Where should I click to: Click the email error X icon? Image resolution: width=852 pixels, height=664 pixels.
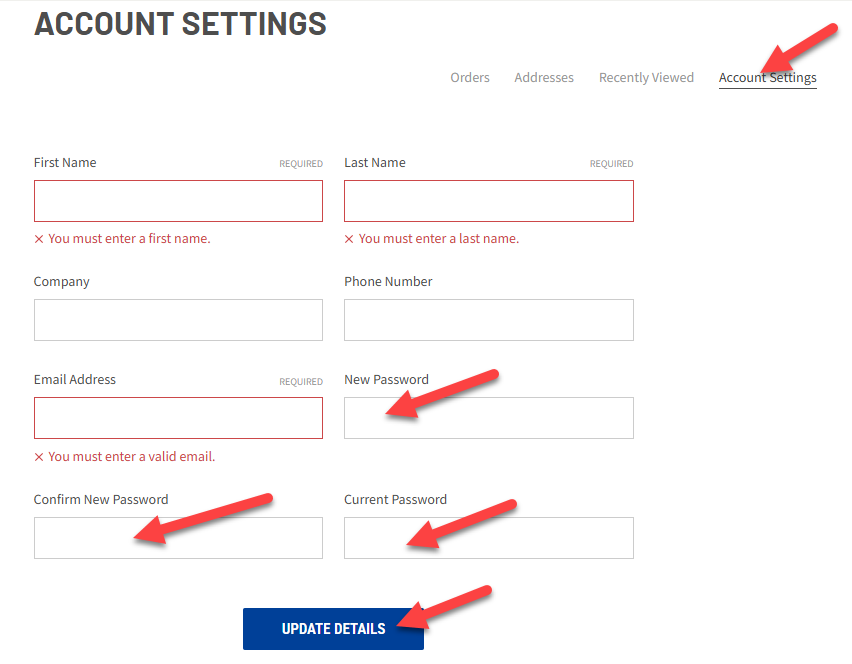(x=39, y=457)
